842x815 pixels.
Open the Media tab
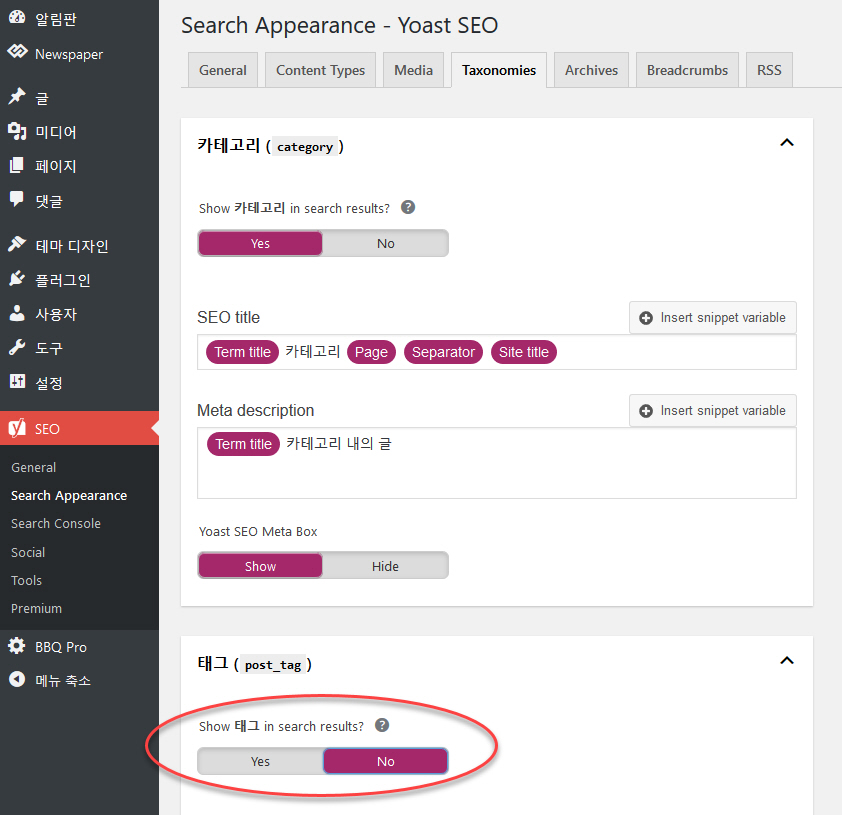pos(413,70)
